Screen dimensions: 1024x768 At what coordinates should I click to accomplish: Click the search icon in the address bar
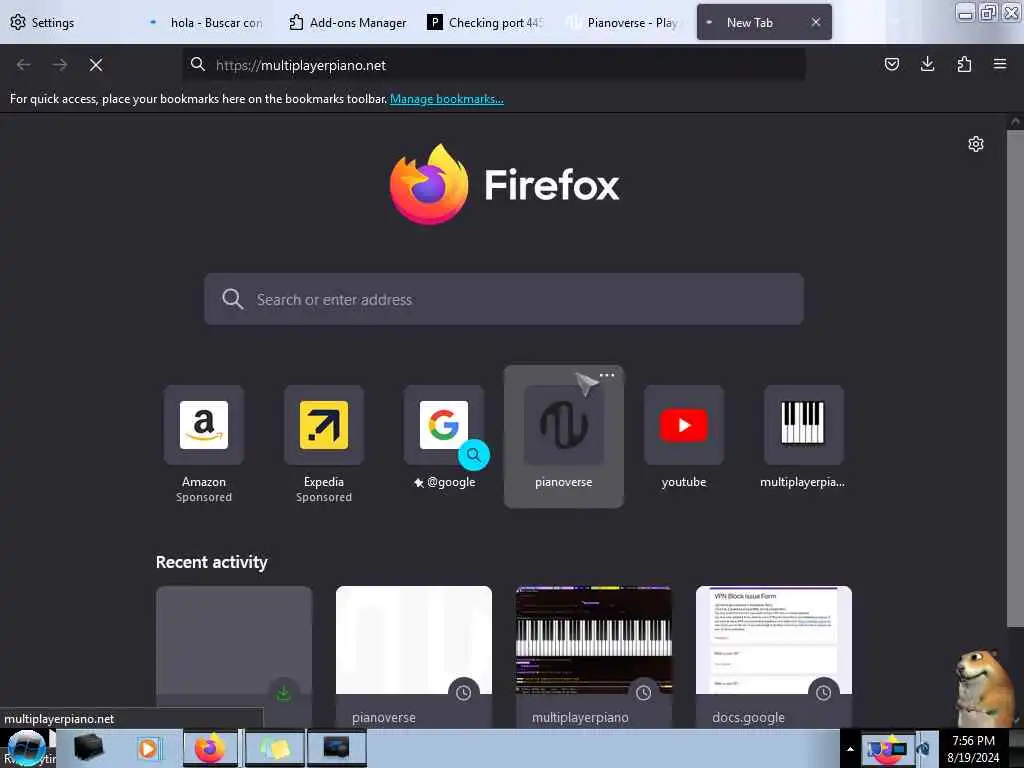pyautogui.click(x=197, y=65)
